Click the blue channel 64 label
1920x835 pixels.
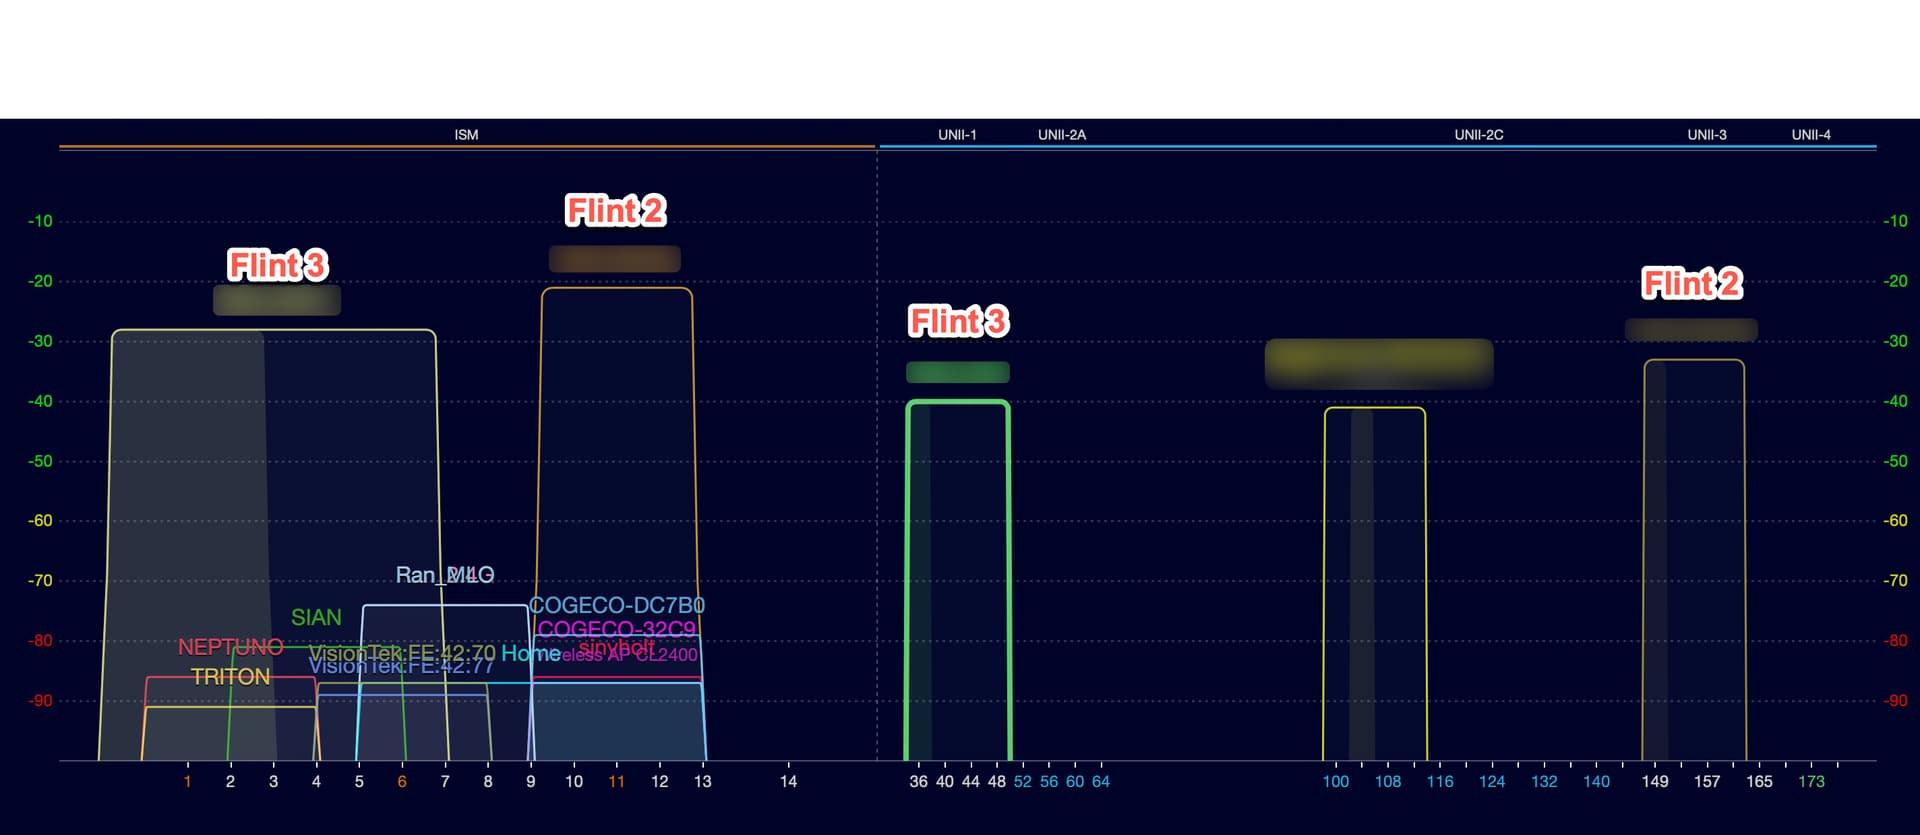pos(1101,782)
